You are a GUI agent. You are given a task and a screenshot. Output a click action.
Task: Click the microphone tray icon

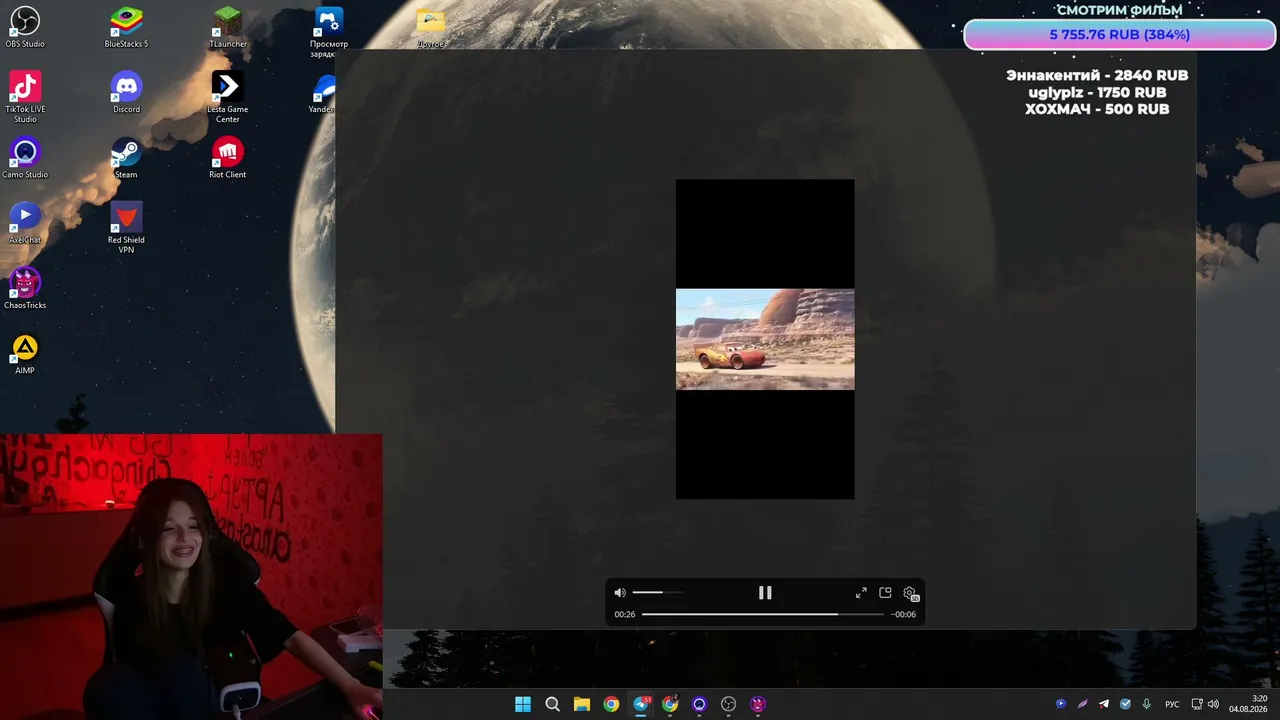click(1147, 704)
